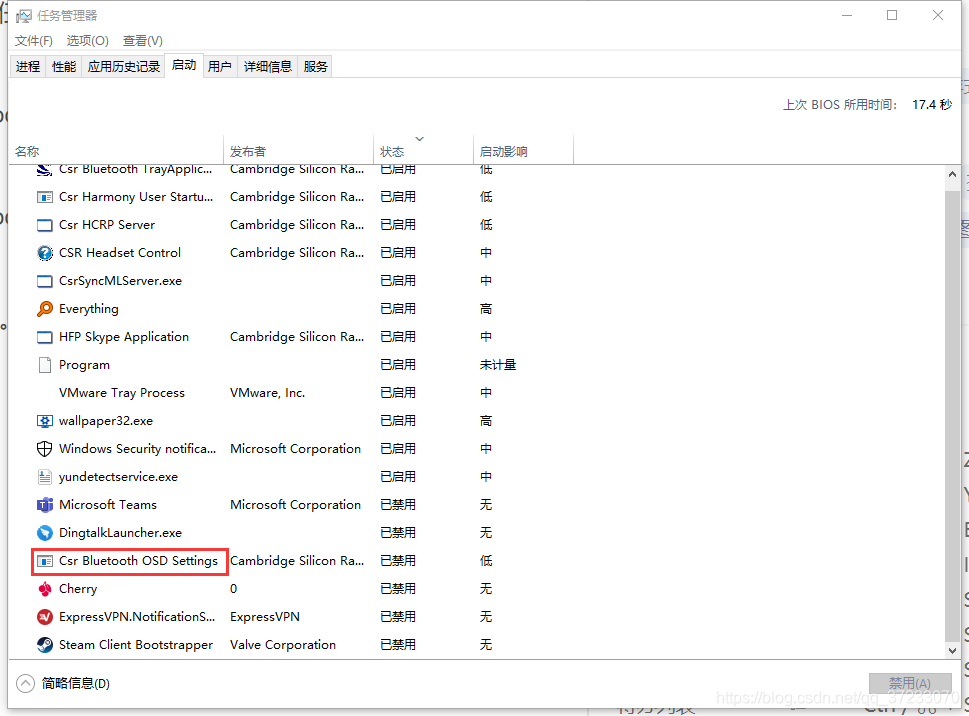Click the 17.4 秒 BIOS time value
This screenshot has height=716, width=969.
(932, 105)
